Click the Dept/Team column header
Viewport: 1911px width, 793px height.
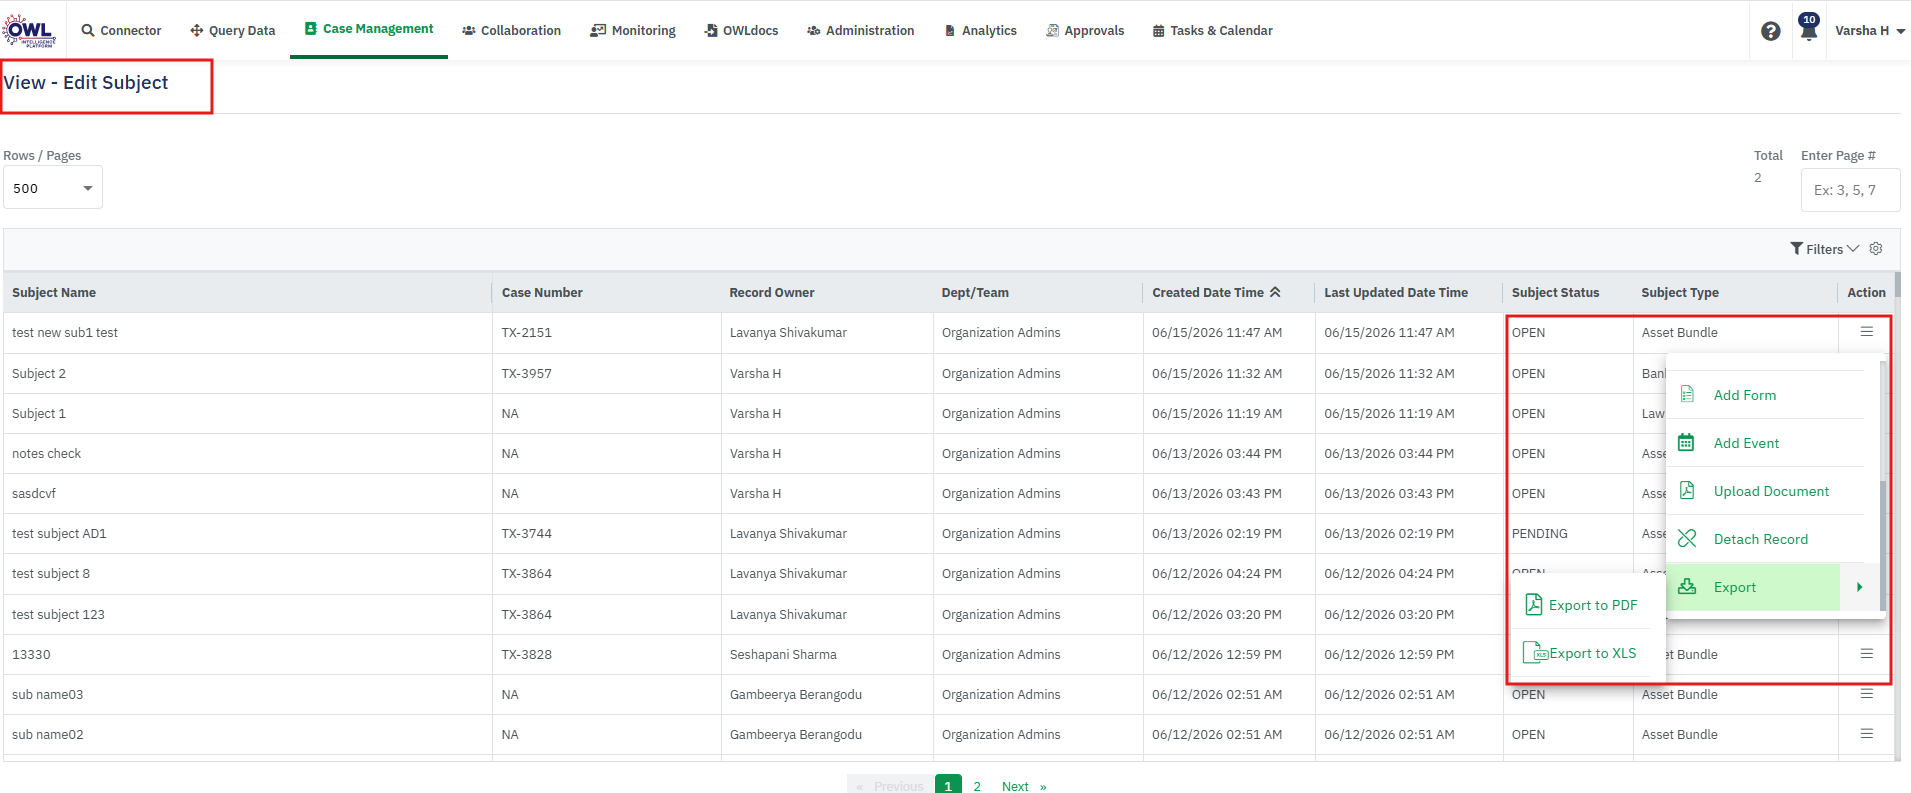[x=975, y=293]
